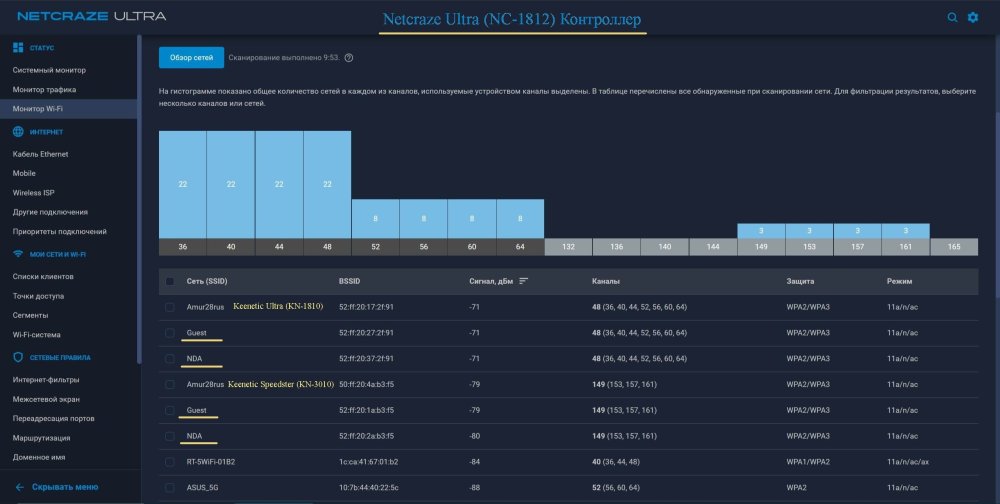Open Системный монитор menu item
Viewport: 1000px width, 504px height.
coord(49,70)
